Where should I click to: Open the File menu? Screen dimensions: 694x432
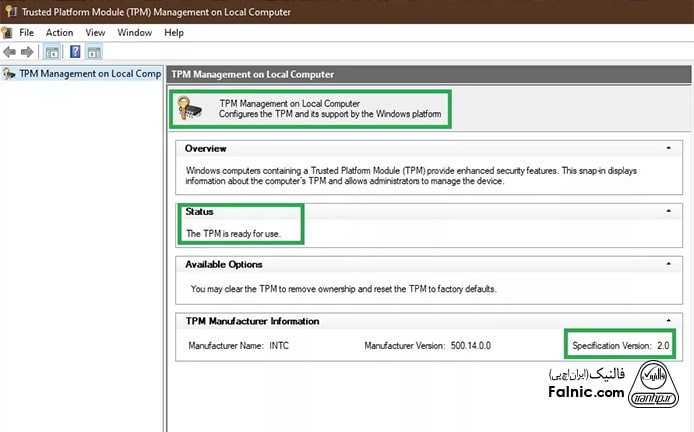point(26,32)
